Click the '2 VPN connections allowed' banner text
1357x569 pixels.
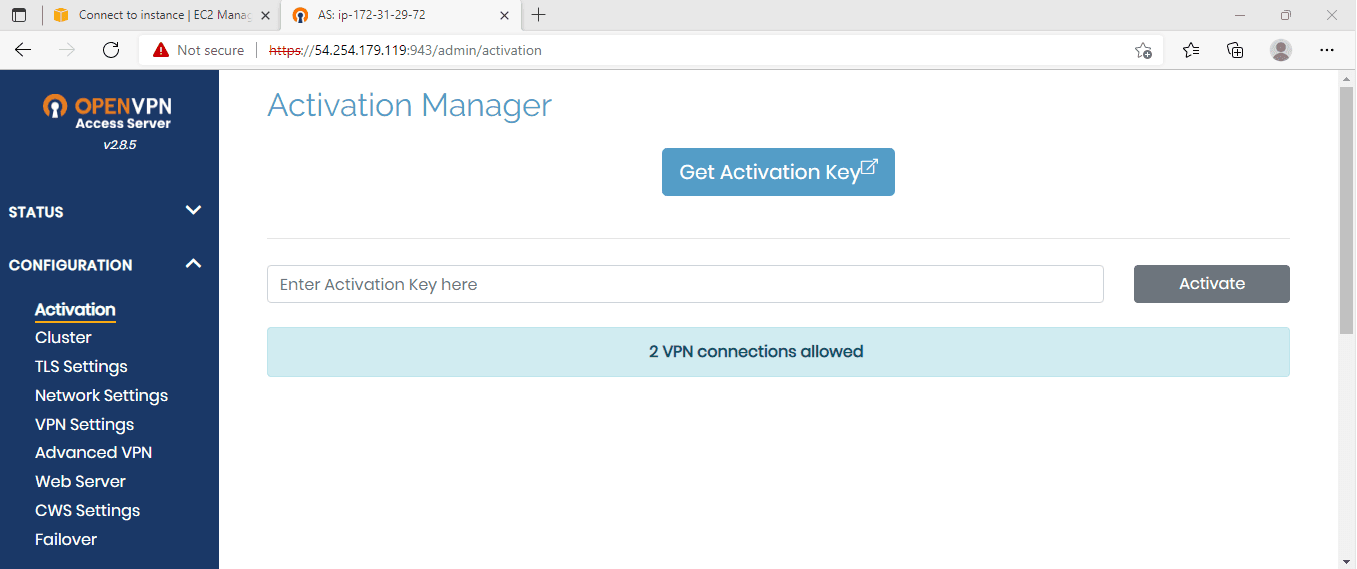click(756, 352)
